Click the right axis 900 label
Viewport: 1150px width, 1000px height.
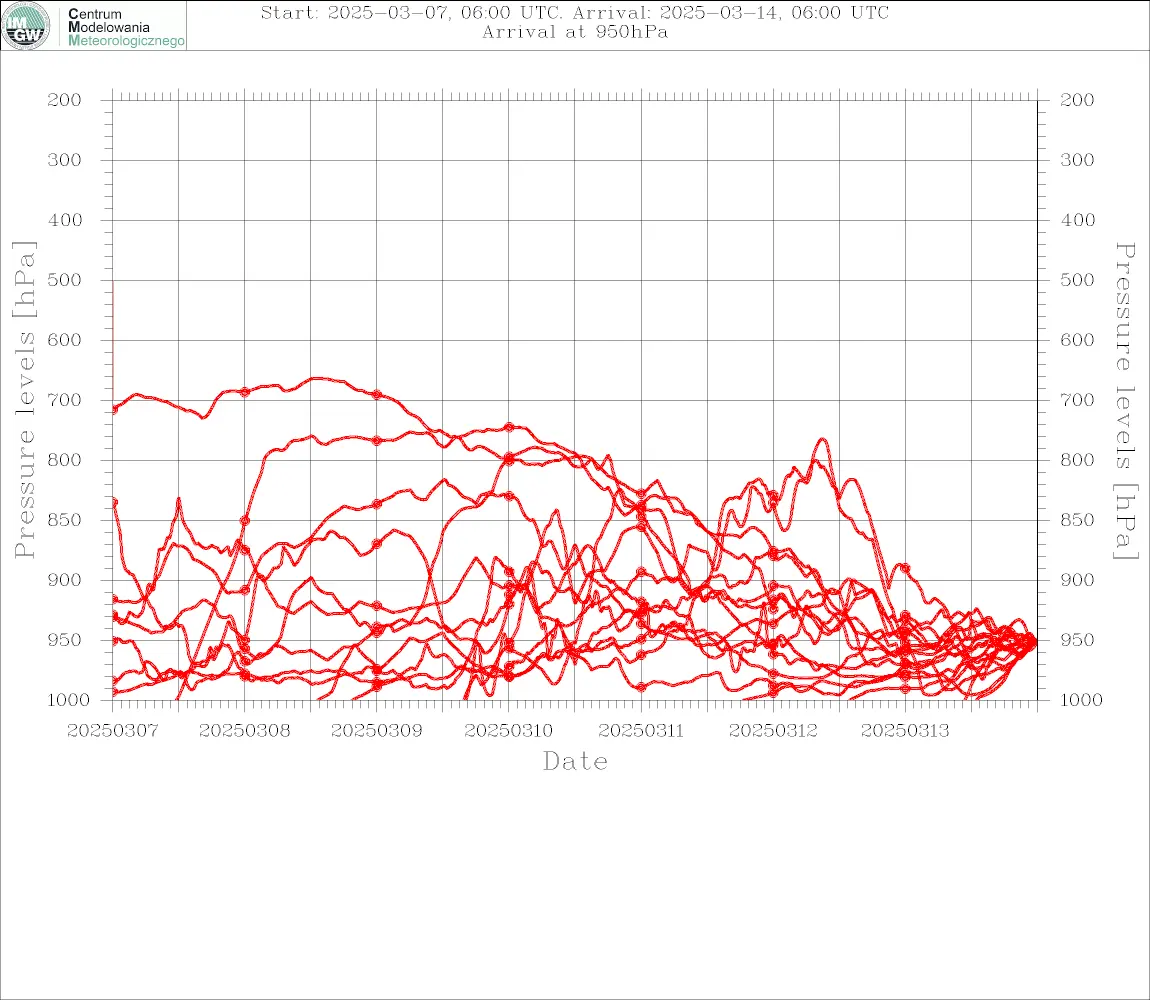(1077, 580)
